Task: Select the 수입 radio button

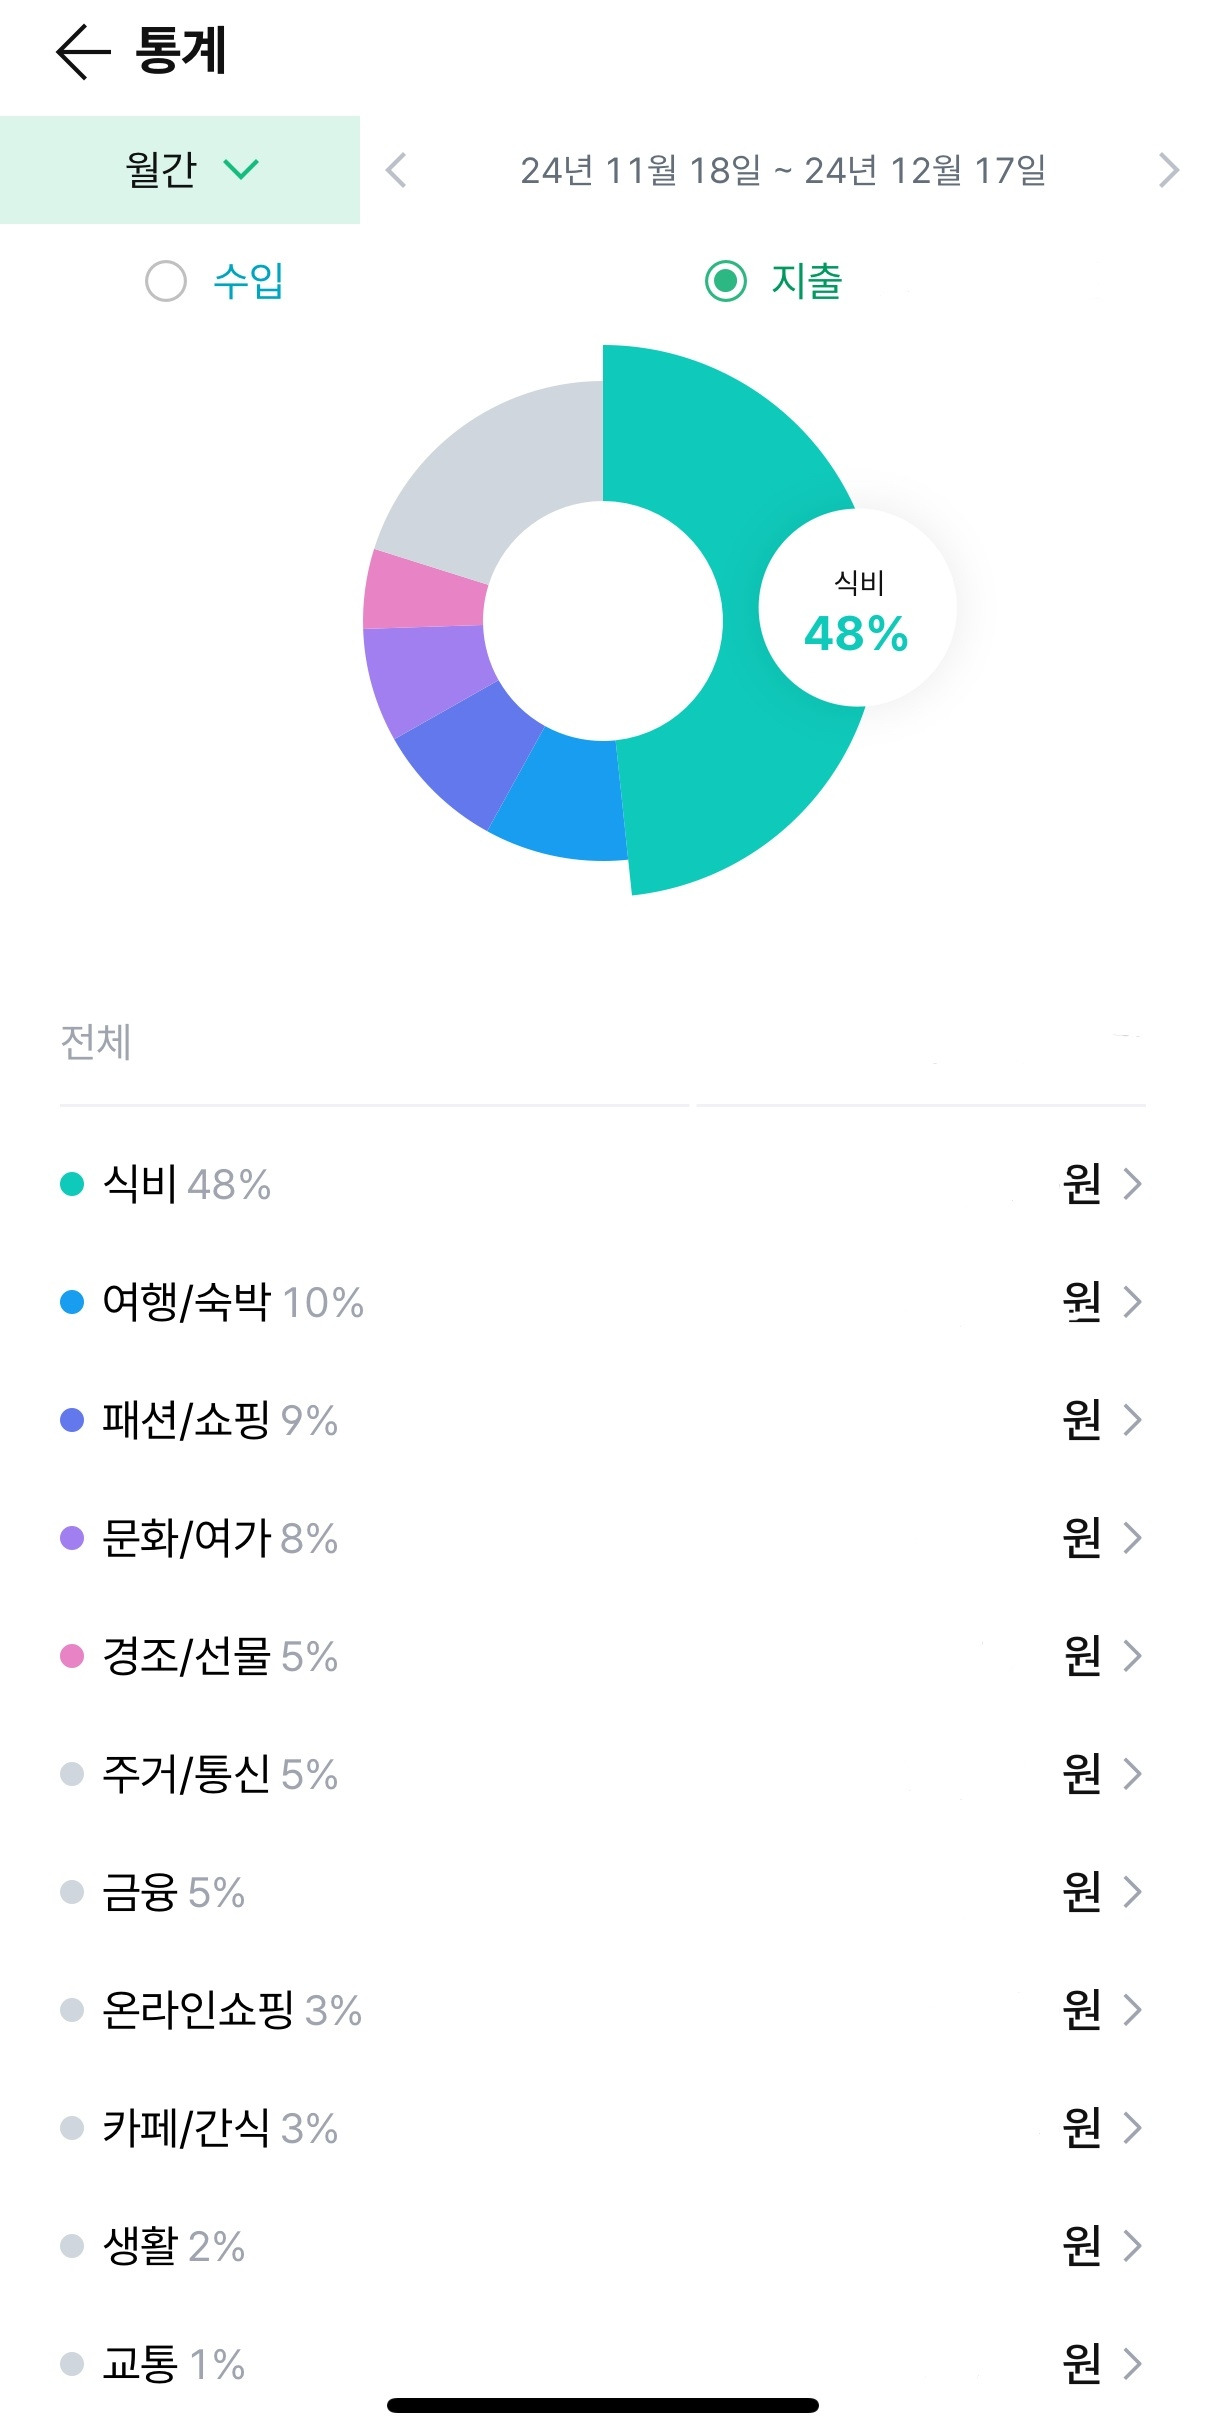Action: tap(166, 281)
